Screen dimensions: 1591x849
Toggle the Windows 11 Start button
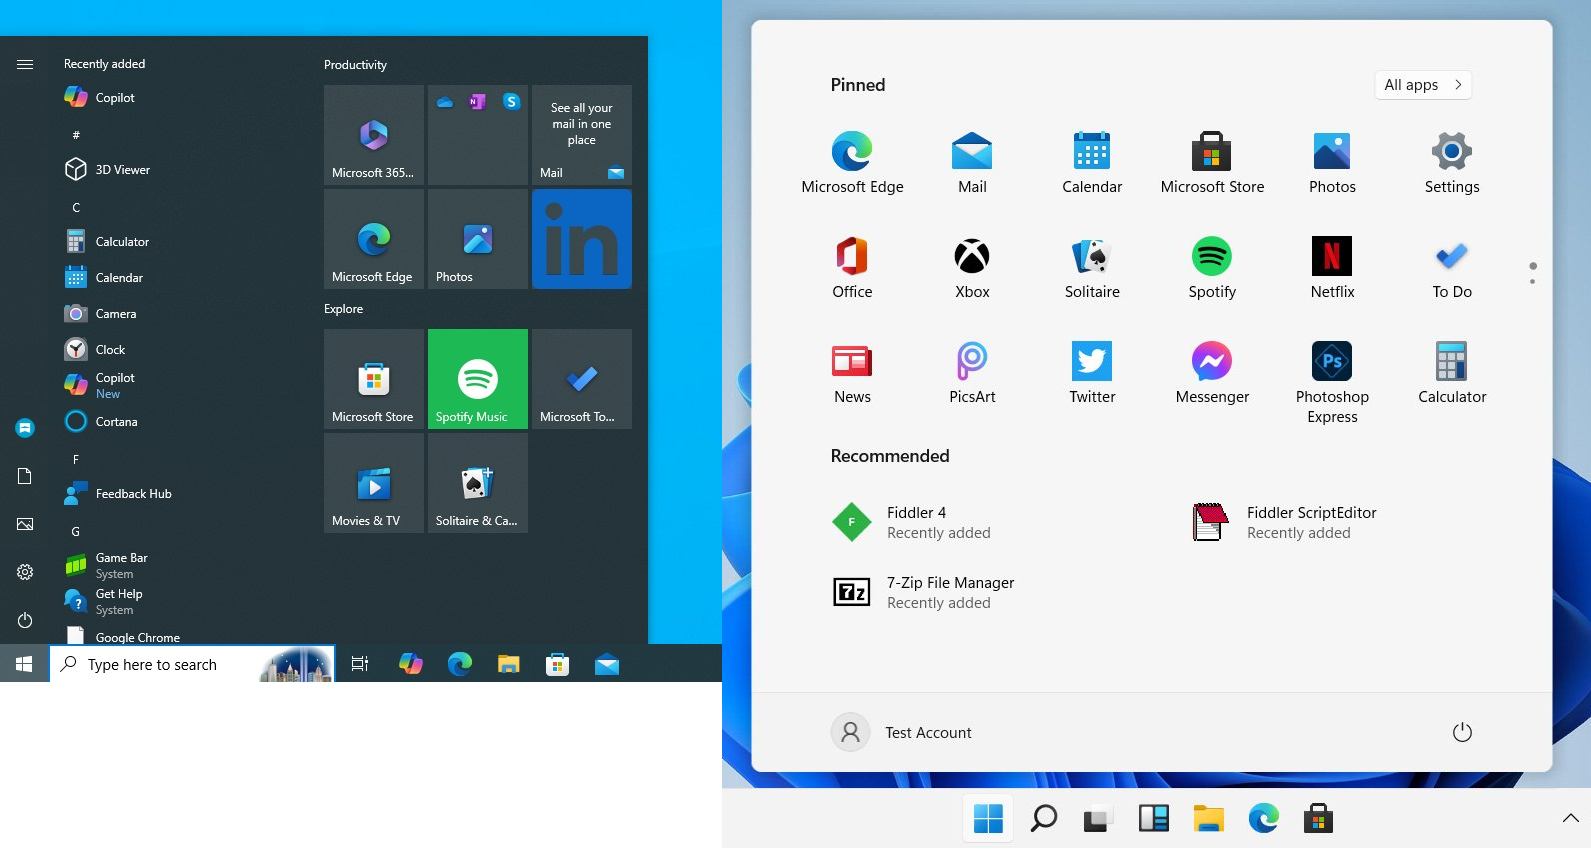pos(988,819)
